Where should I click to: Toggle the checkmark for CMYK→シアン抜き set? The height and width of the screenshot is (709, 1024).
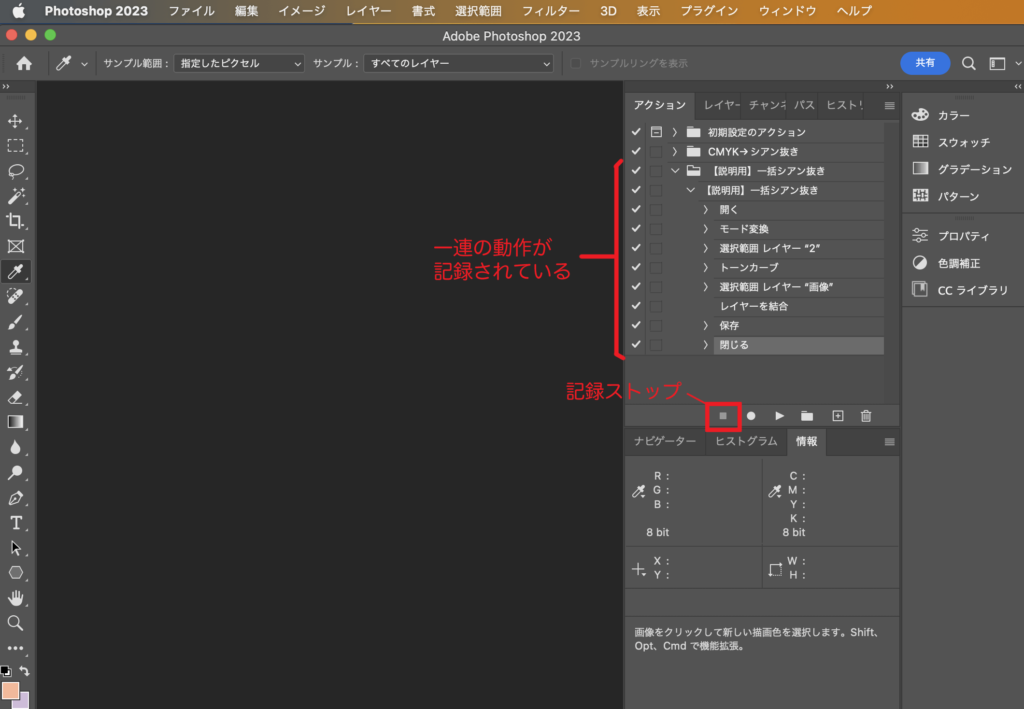636,151
